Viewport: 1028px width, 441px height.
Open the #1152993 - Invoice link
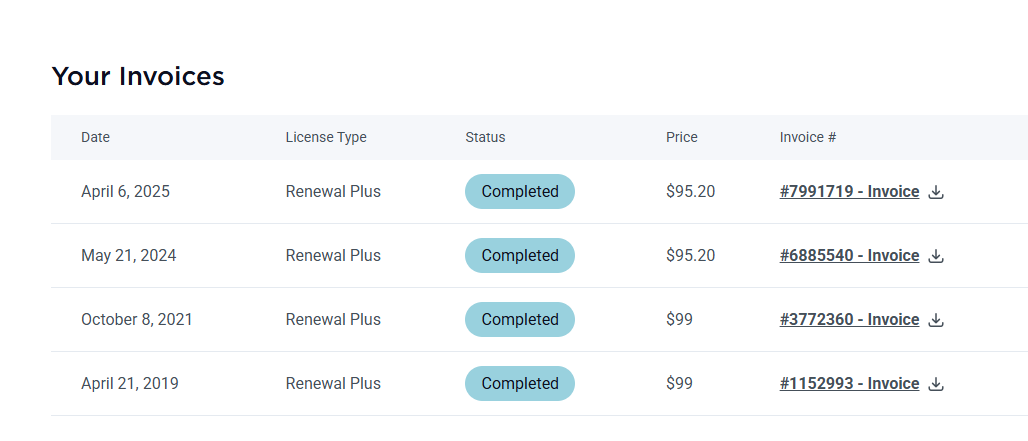(849, 383)
